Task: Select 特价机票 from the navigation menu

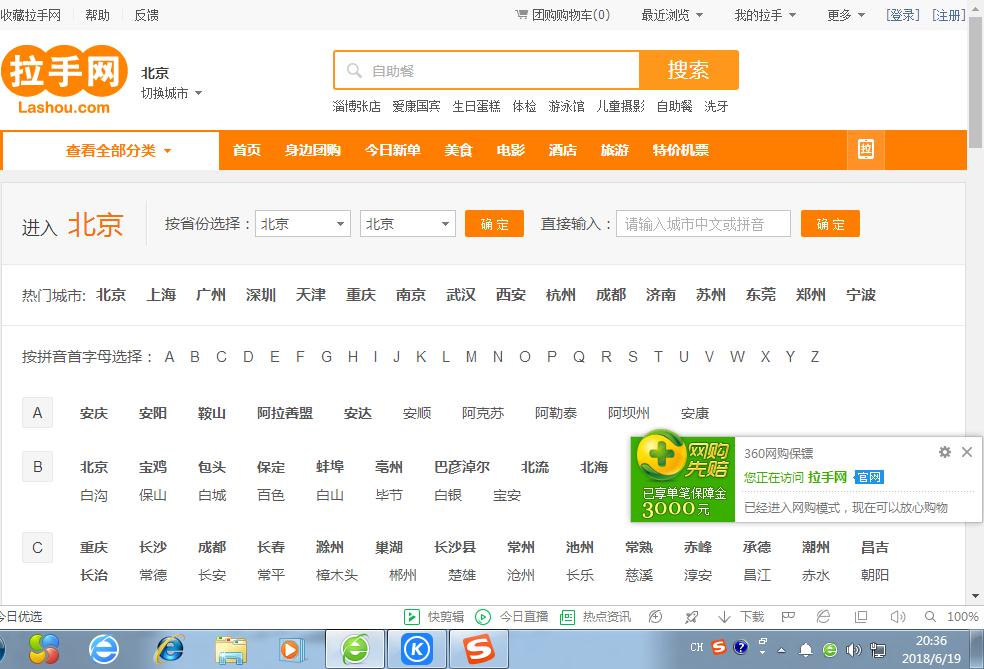Action: coord(680,150)
